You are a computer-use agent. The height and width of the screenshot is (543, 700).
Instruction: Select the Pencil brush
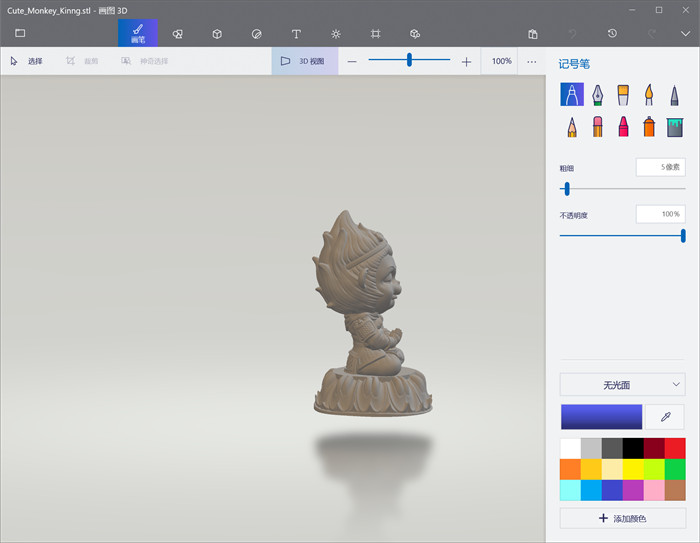572,127
